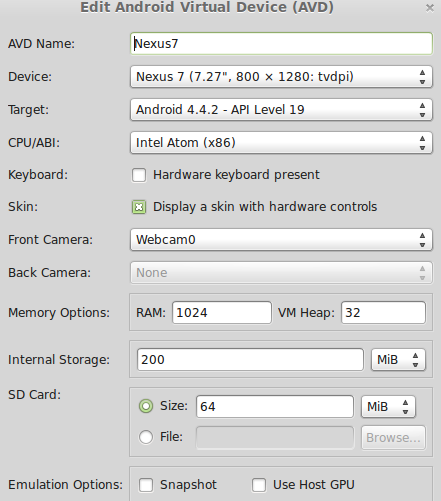Viewport: 441px width, 501px height.
Task: Click the Device label
Action: coord(30,77)
